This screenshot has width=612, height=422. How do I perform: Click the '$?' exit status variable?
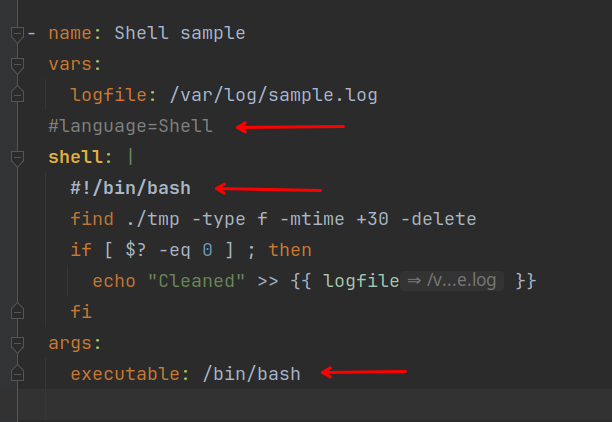click(136, 250)
